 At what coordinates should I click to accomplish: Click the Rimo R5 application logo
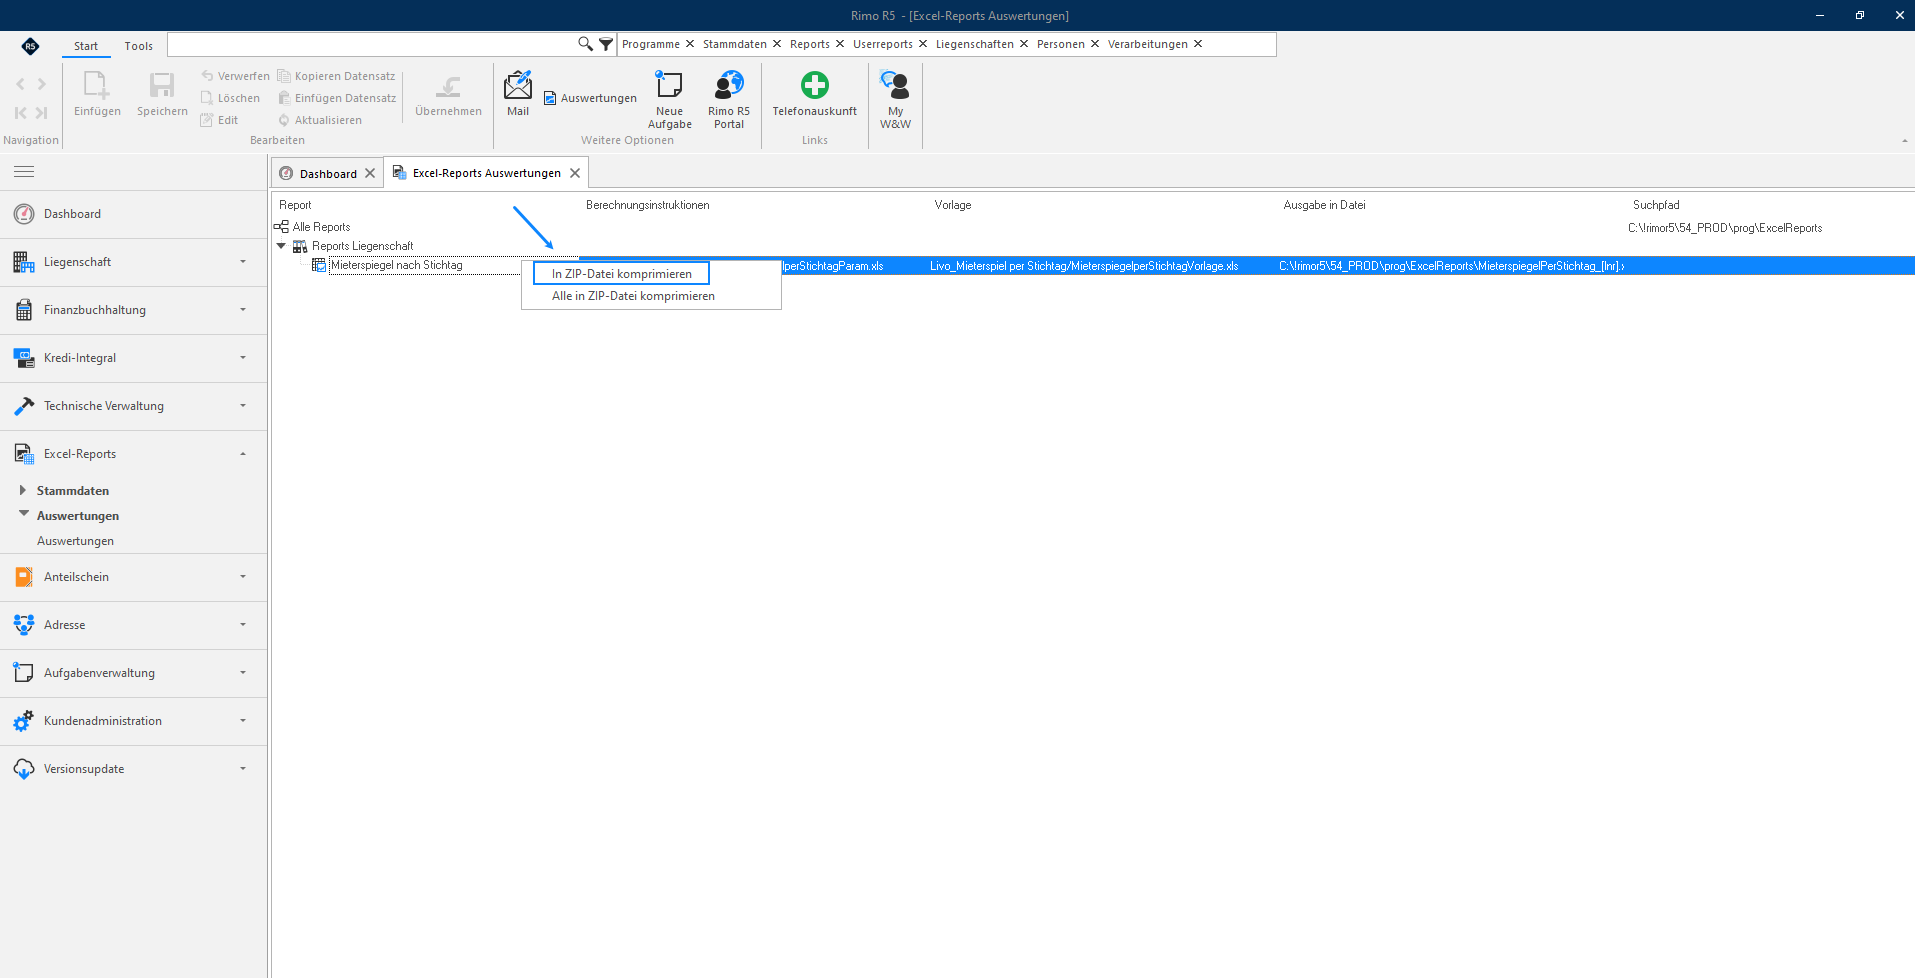coord(30,46)
